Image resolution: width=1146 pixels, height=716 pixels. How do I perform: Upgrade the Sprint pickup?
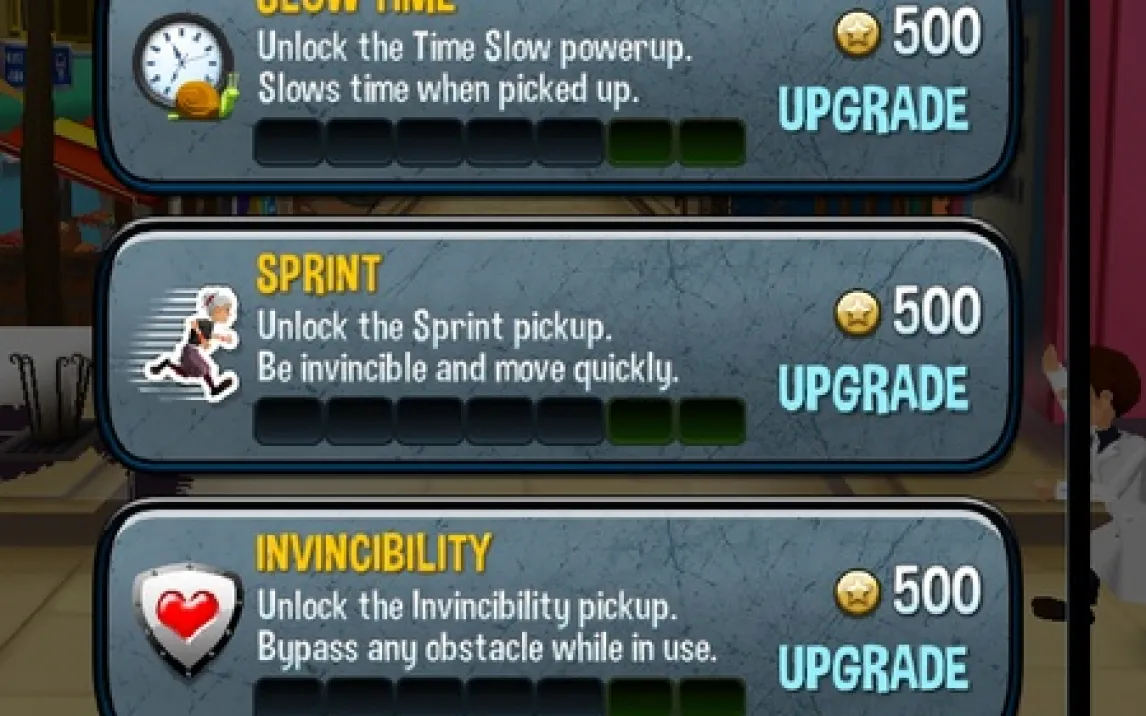point(874,389)
